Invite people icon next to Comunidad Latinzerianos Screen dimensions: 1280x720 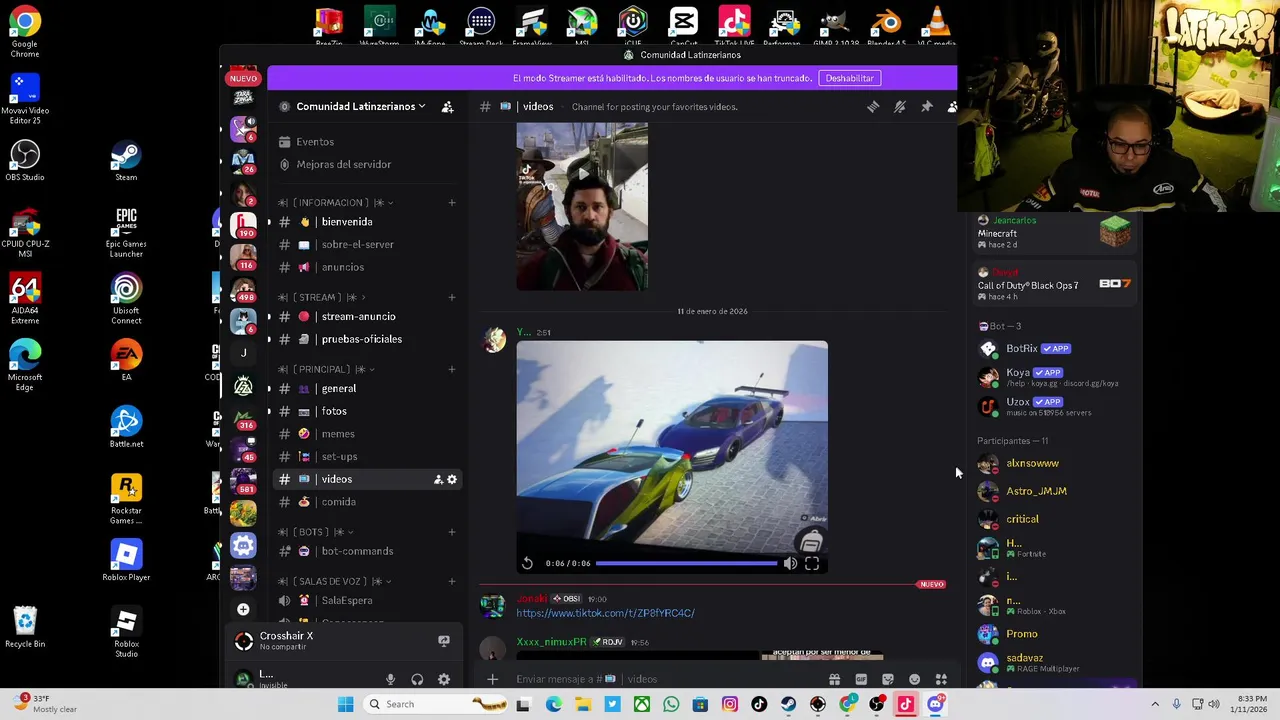click(x=448, y=107)
